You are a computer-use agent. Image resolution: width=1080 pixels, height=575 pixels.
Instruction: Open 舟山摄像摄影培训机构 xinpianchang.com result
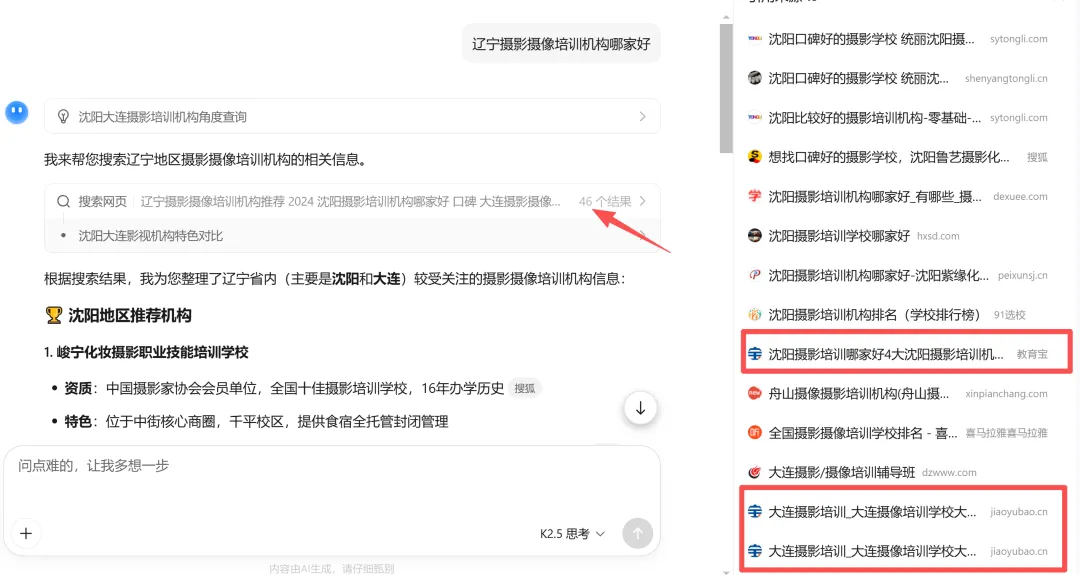coord(897,393)
